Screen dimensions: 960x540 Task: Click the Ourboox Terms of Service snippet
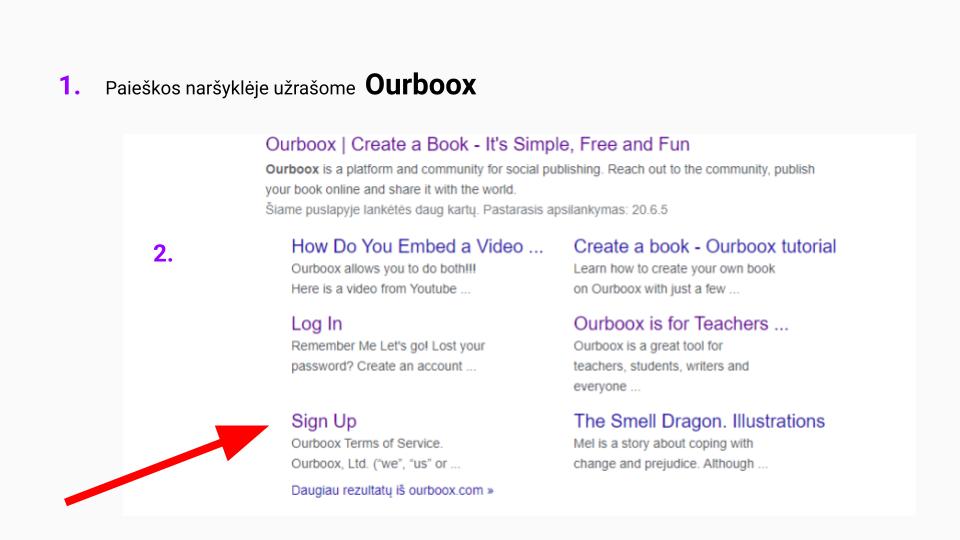pyautogui.click(x=366, y=443)
